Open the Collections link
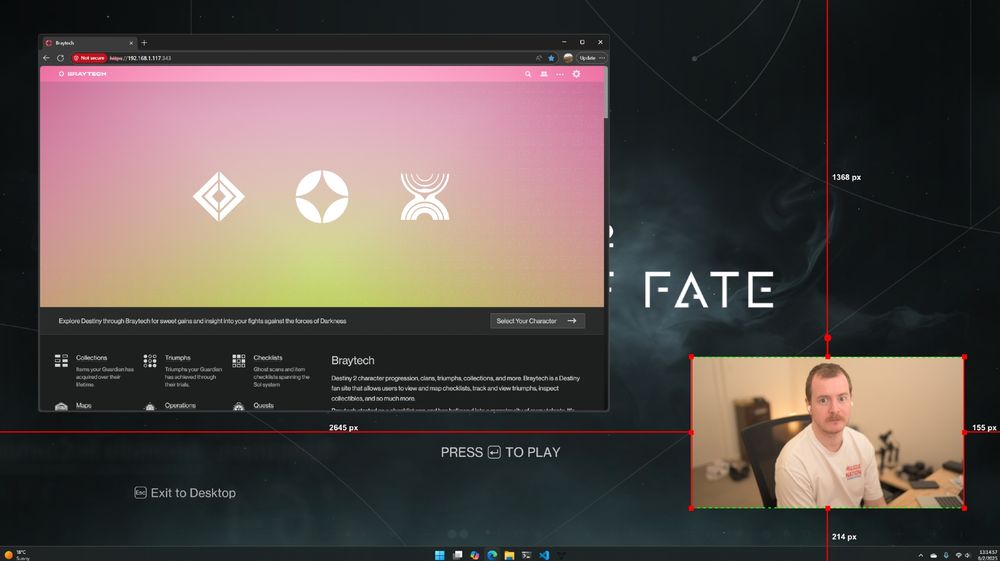1000x561 pixels. tap(91, 358)
